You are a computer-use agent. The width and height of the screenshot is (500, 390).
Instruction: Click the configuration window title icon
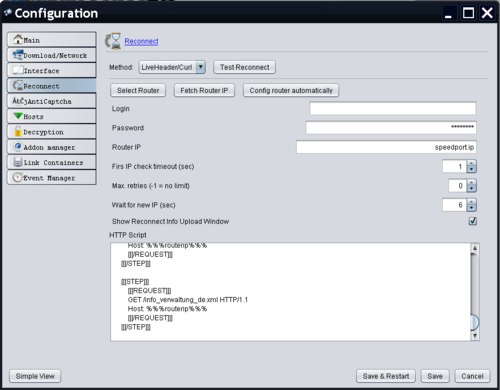[8, 13]
